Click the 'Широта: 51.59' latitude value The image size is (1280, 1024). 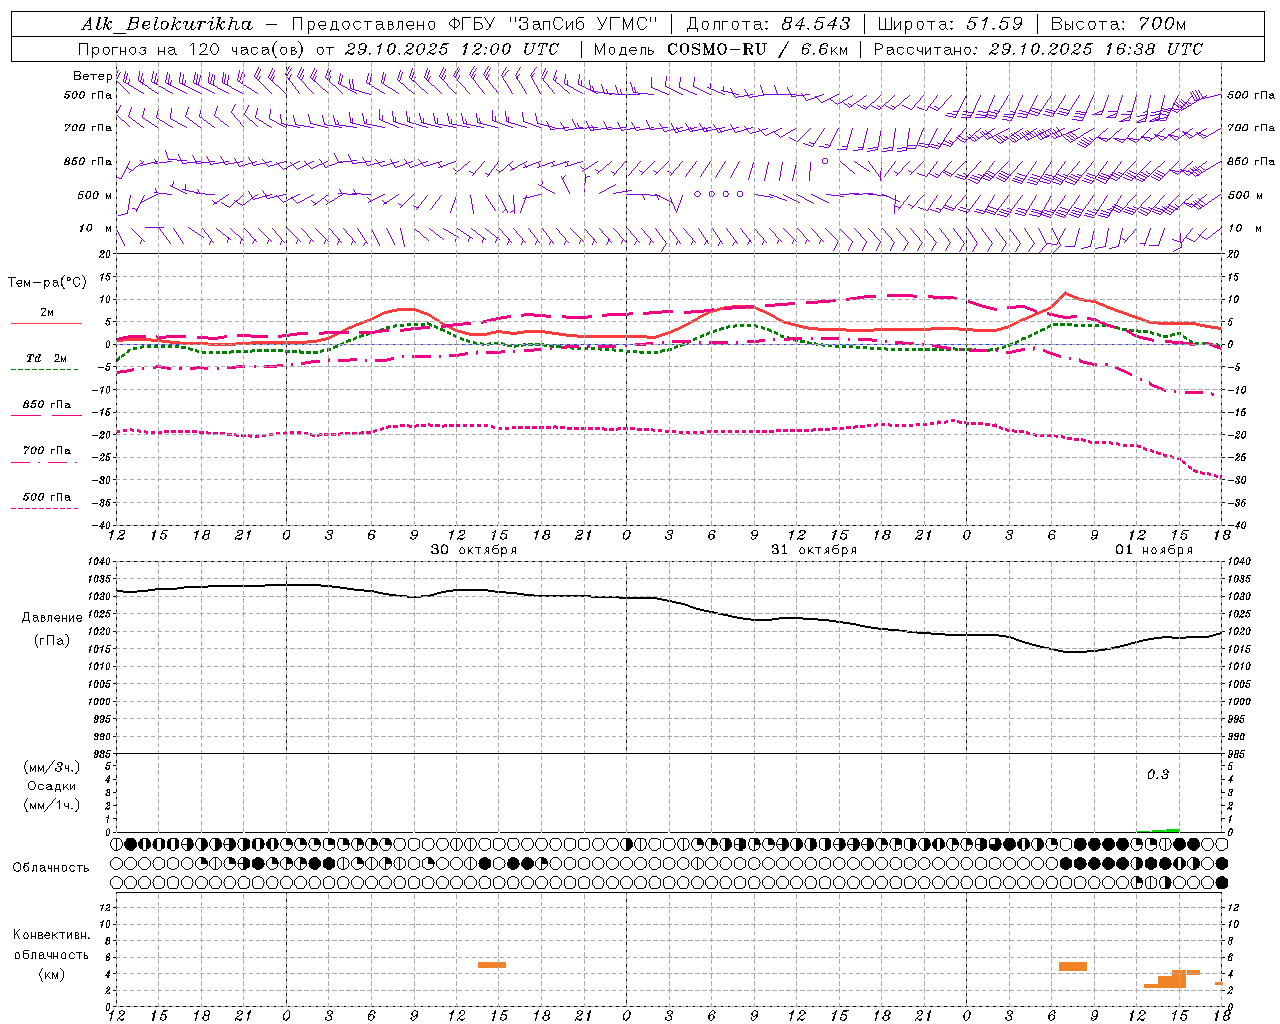coord(950,24)
